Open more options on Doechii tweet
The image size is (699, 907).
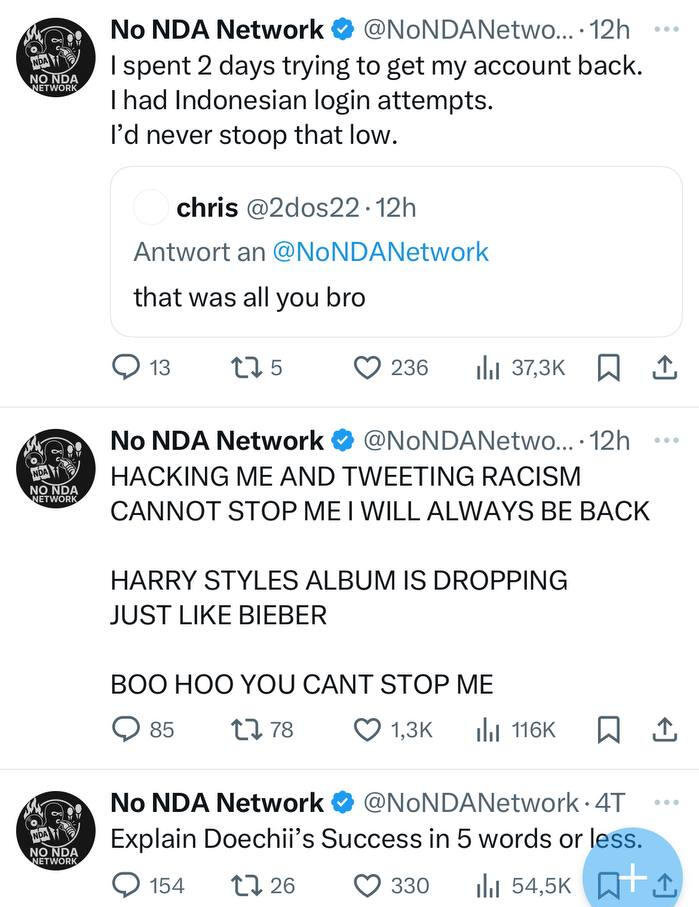pyautogui.click(x=665, y=802)
